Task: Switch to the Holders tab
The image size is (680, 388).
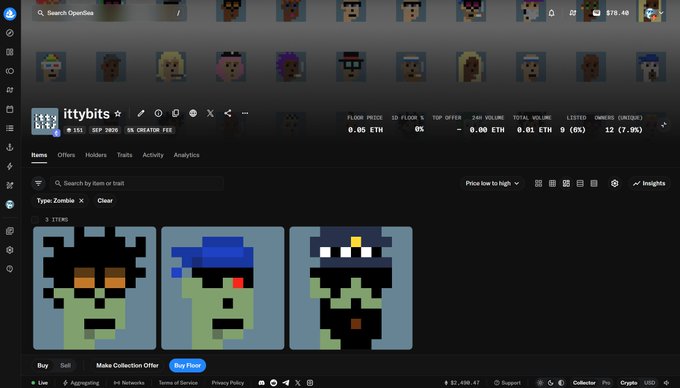Action: click(x=96, y=155)
